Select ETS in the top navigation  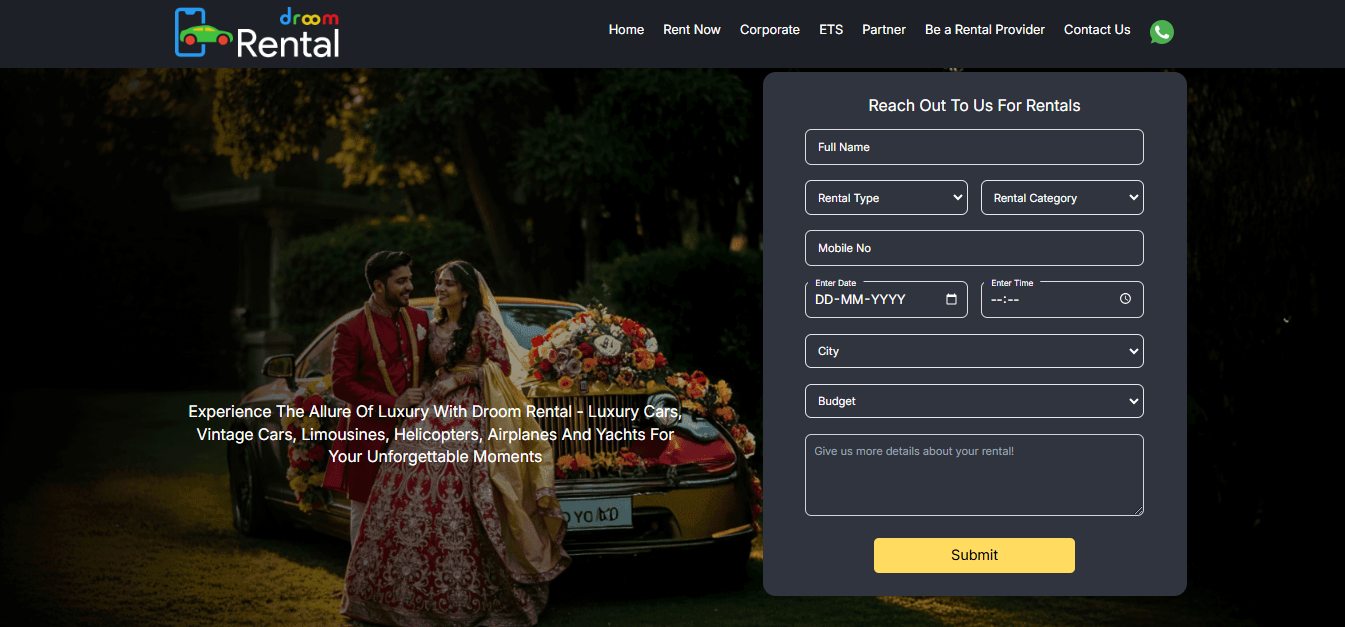coord(831,30)
